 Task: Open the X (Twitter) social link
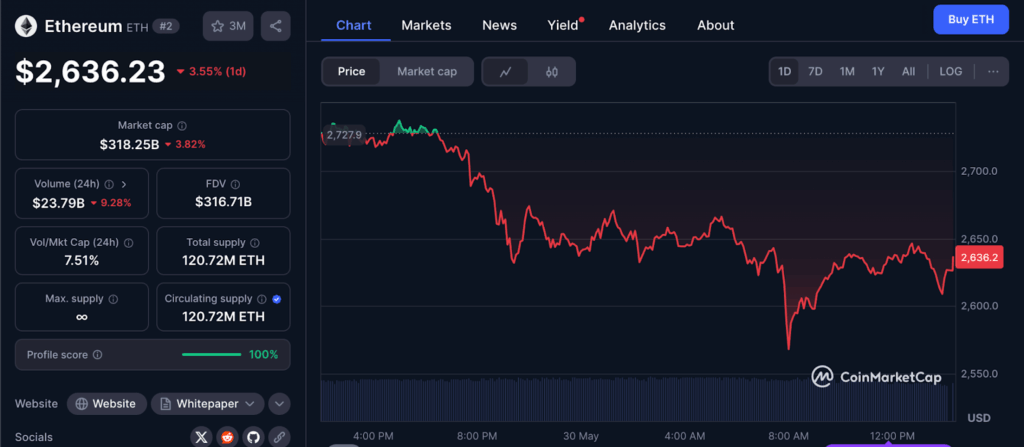coord(202,437)
